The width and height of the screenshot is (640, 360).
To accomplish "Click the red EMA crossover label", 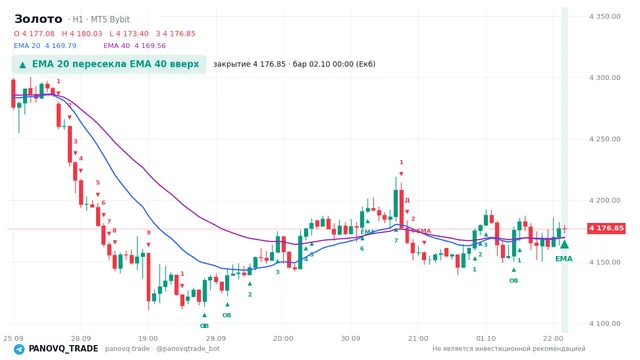I will [423, 231].
